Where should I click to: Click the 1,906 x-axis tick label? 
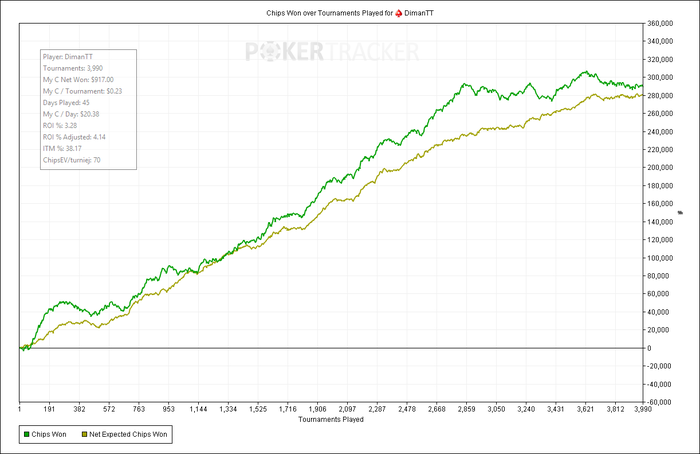pyautogui.click(x=317, y=409)
